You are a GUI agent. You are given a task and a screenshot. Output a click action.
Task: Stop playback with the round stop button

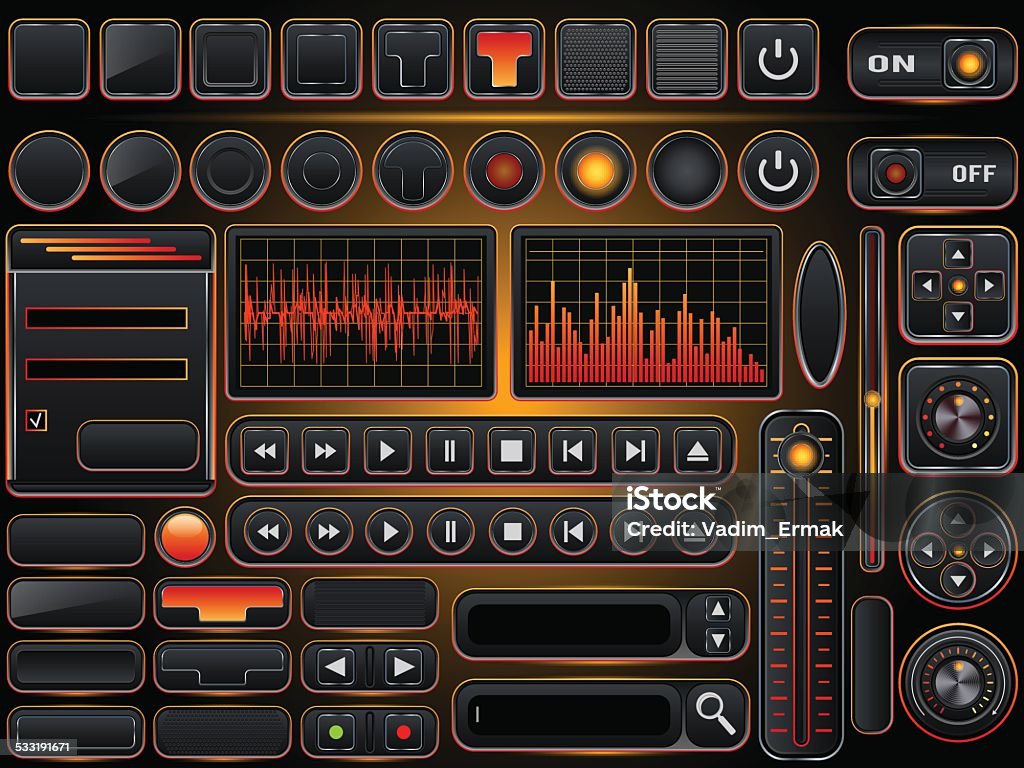(x=513, y=532)
